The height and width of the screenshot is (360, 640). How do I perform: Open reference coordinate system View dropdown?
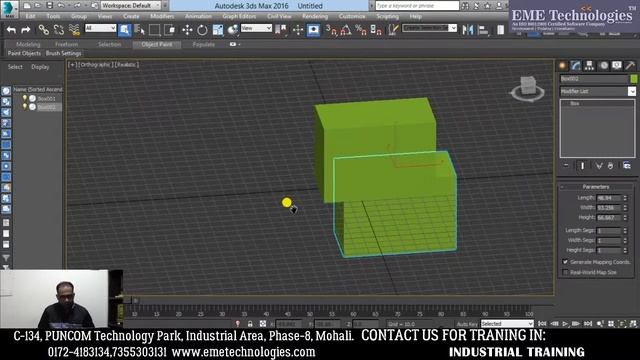point(256,28)
